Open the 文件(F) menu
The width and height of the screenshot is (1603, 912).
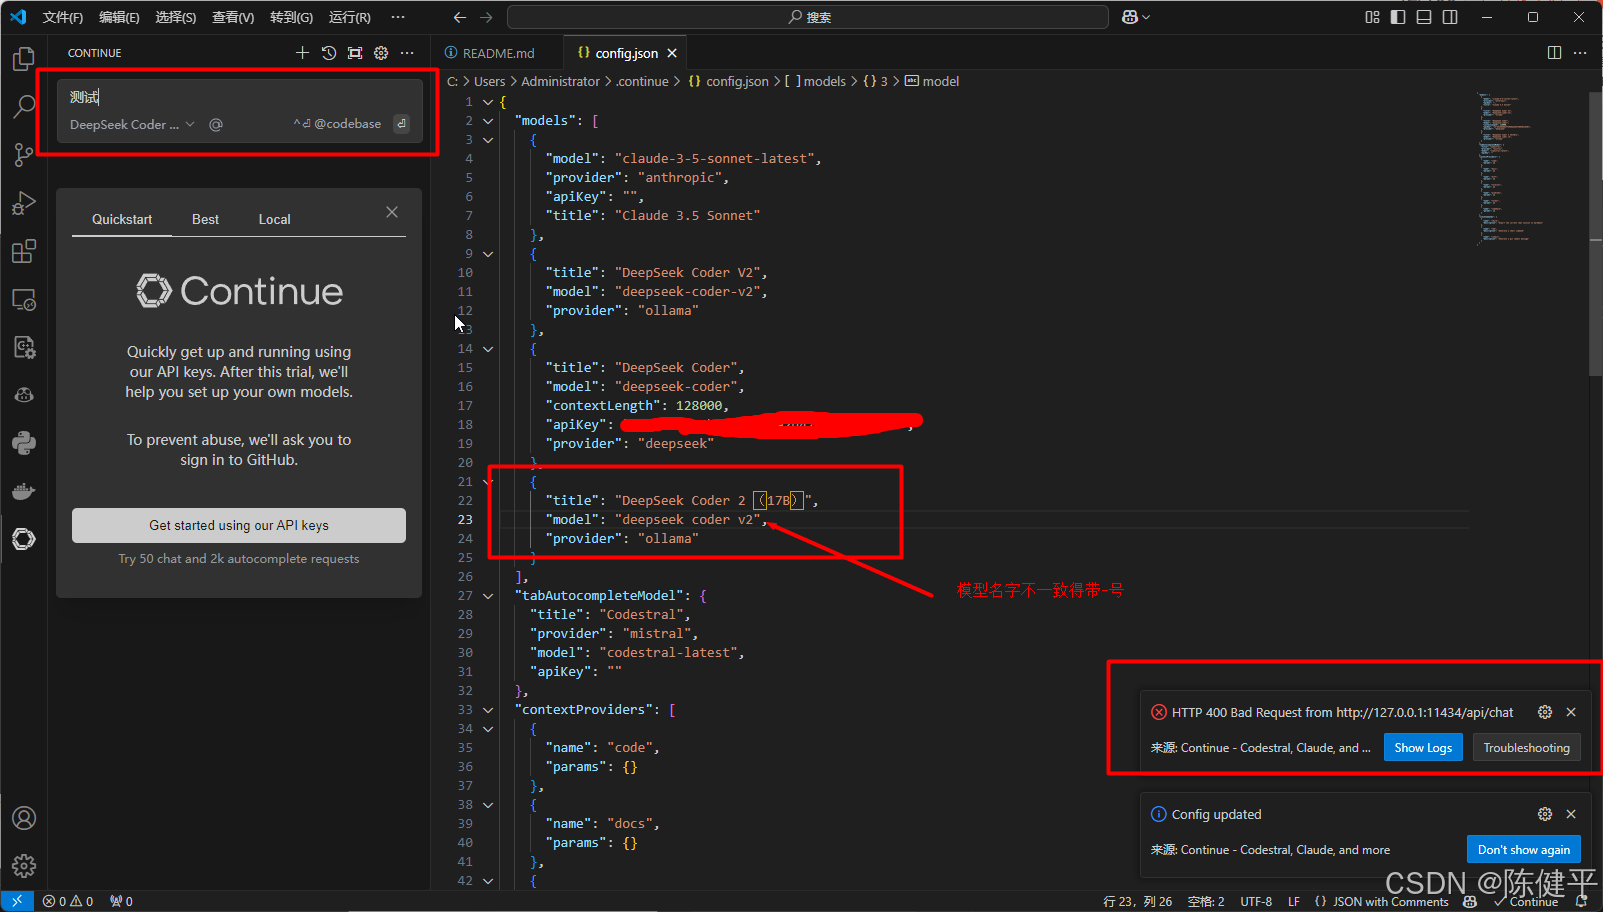(x=62, y=17)
